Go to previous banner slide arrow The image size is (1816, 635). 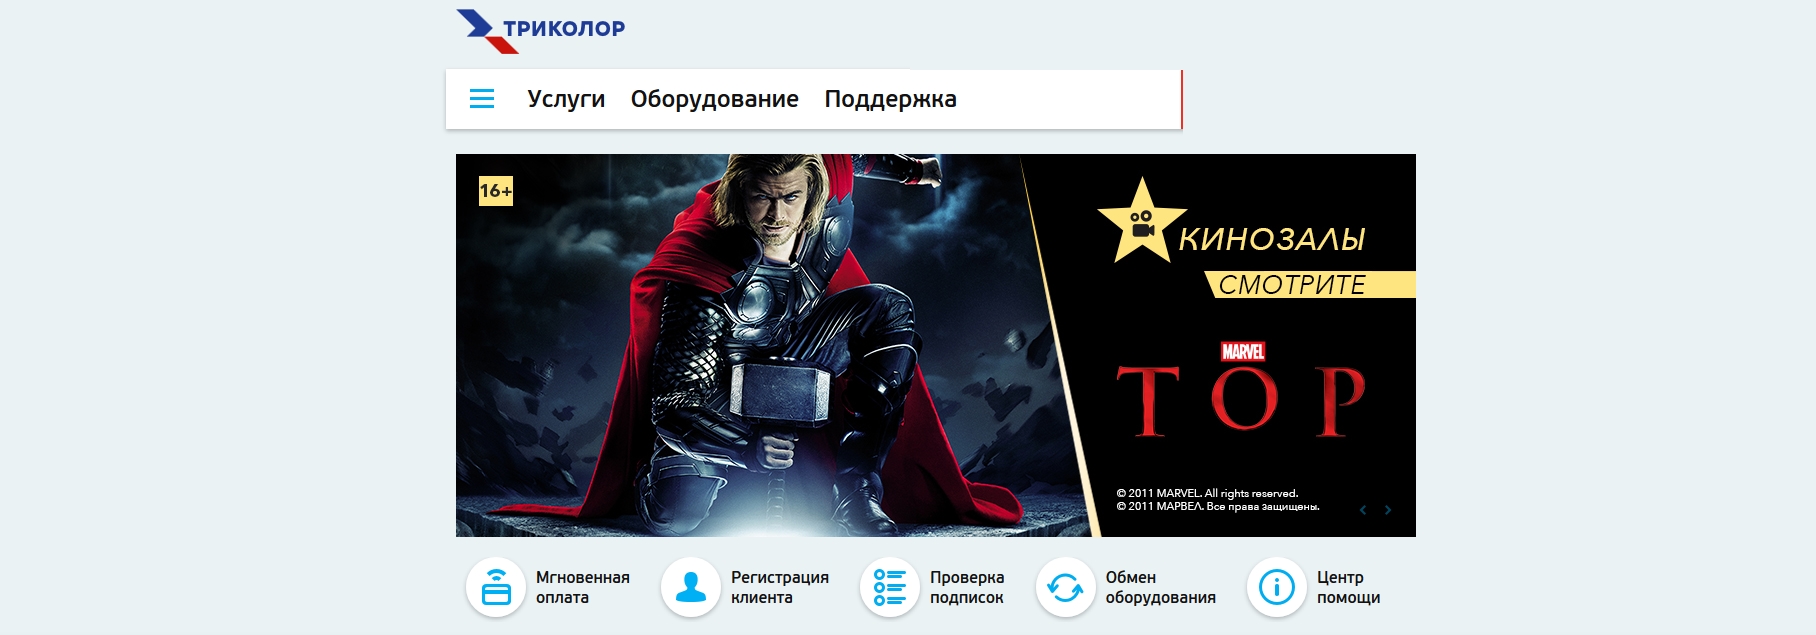[1363, 510]
